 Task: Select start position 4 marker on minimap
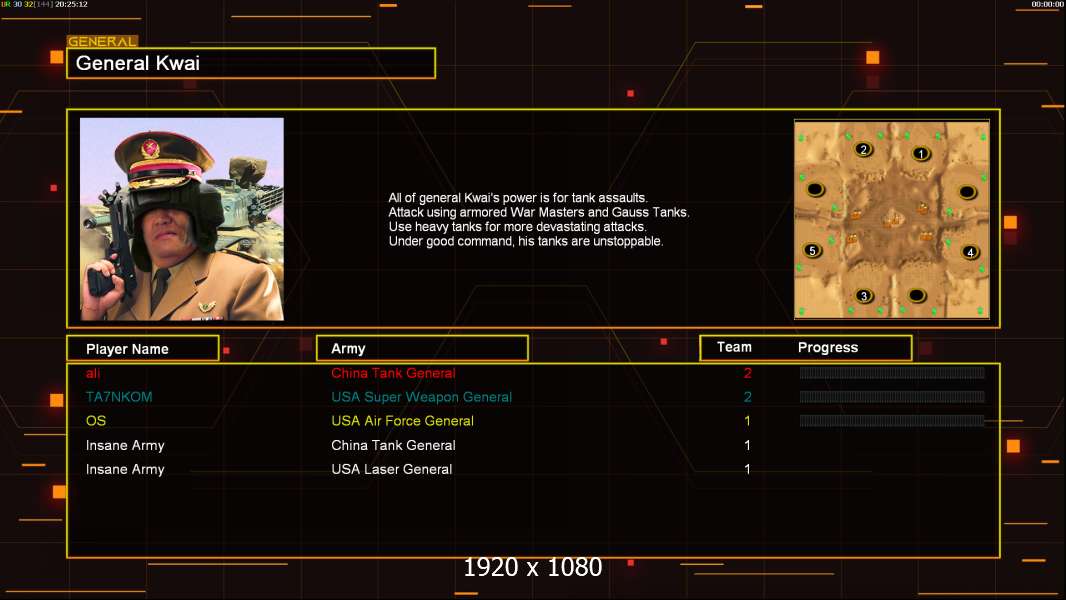click(x=970, y=252)
